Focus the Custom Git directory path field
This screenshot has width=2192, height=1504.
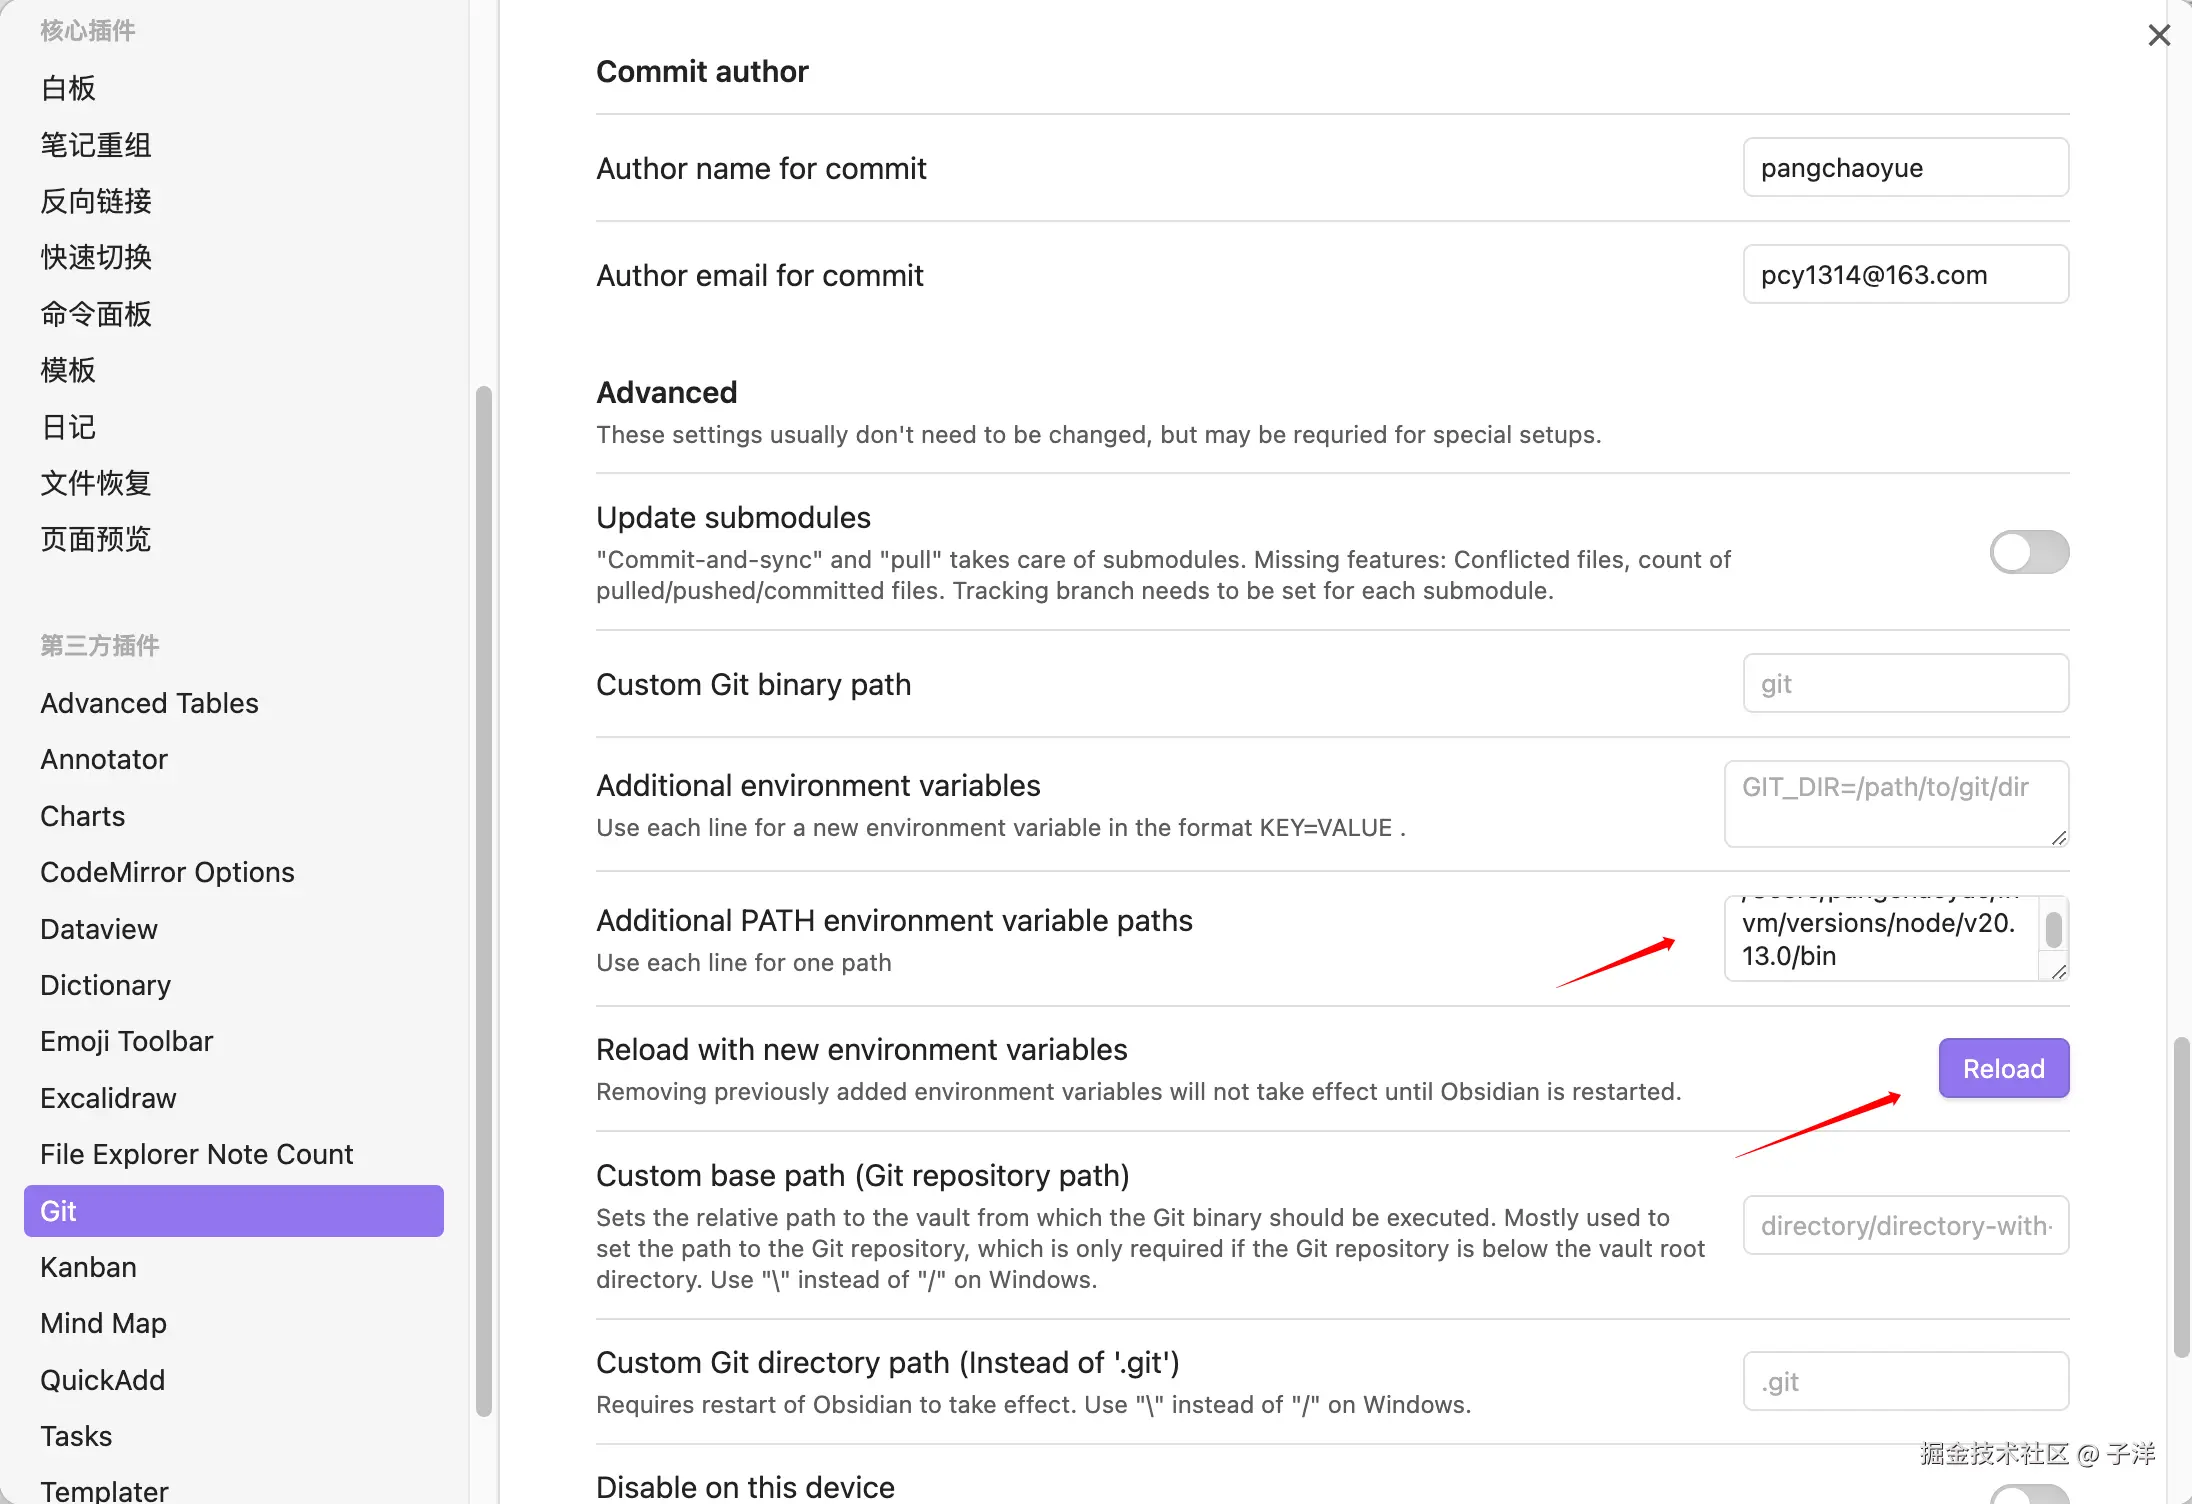coord(1905,1382)
